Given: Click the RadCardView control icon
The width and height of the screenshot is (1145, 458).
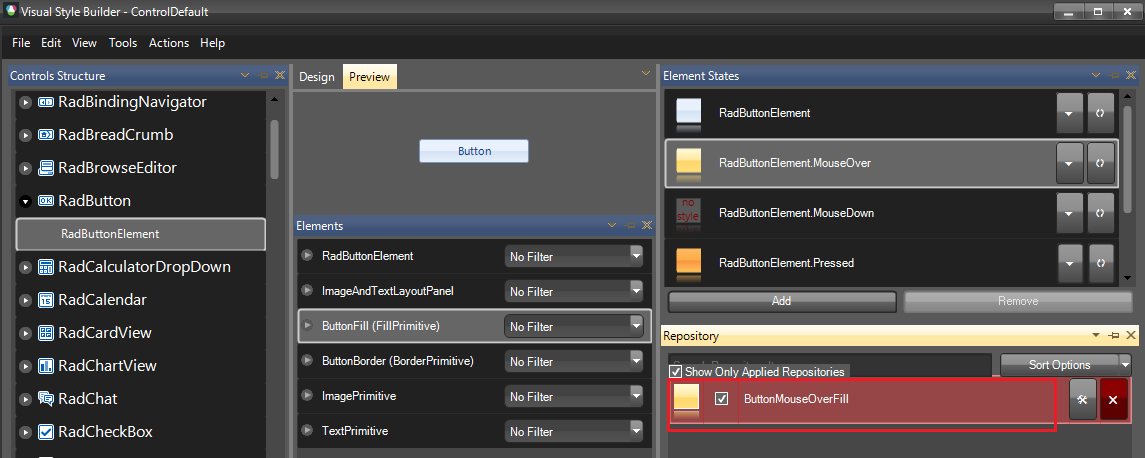Looking at the screenshot, I should click(46, 333).
